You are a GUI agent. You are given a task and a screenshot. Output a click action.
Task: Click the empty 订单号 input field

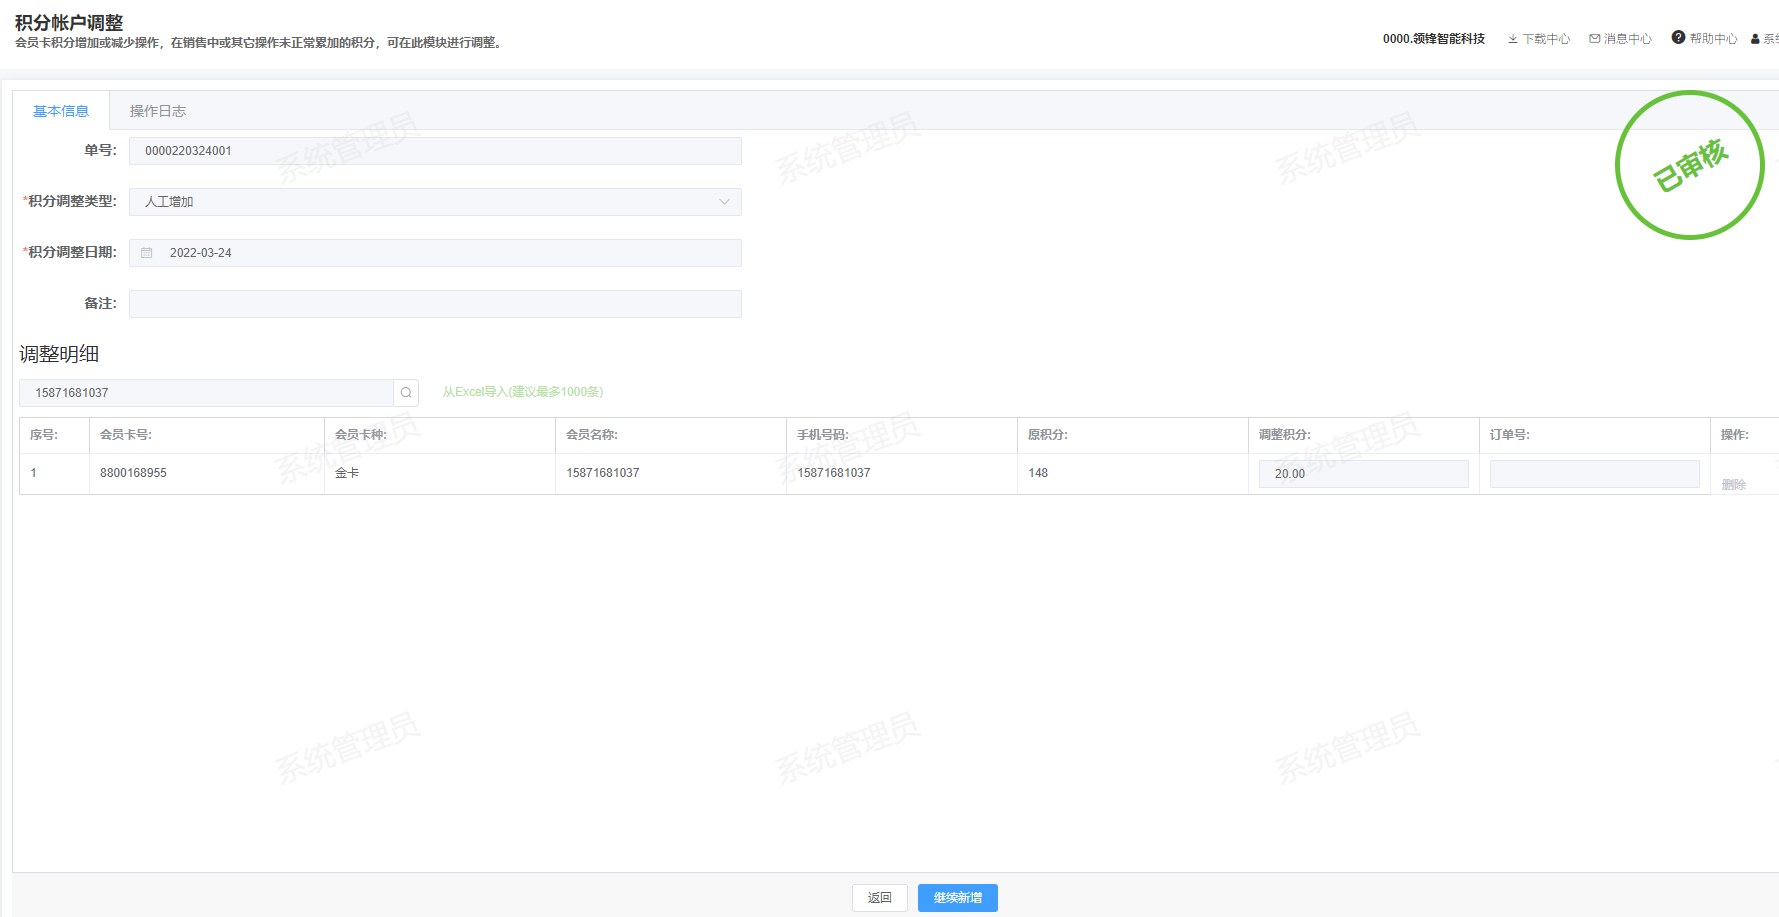(x=1594, y=474)
